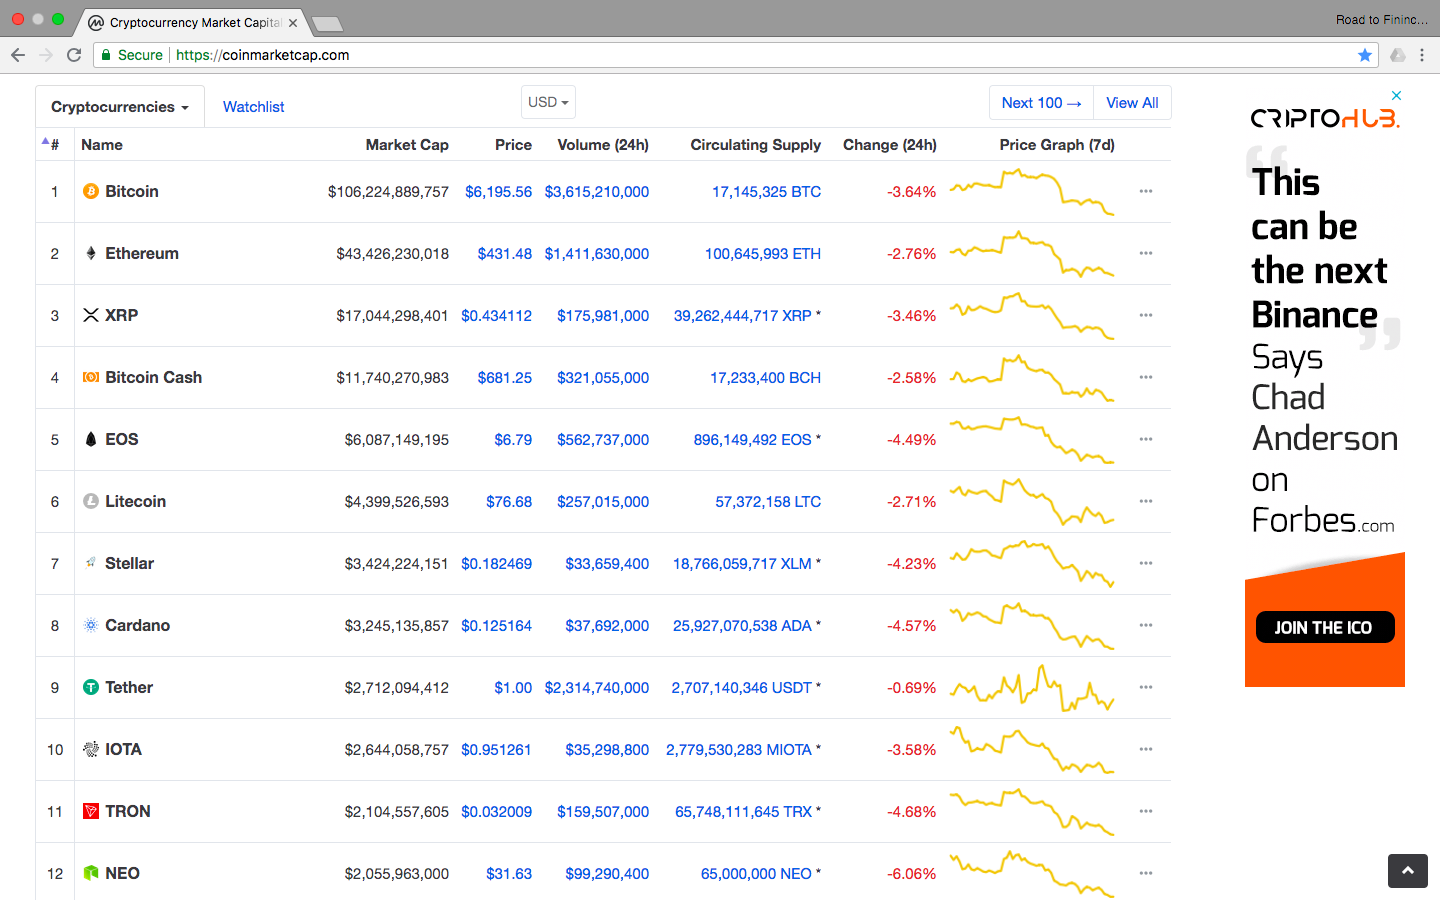Click the Bitcoin coin logo icon

coord(91,191)
